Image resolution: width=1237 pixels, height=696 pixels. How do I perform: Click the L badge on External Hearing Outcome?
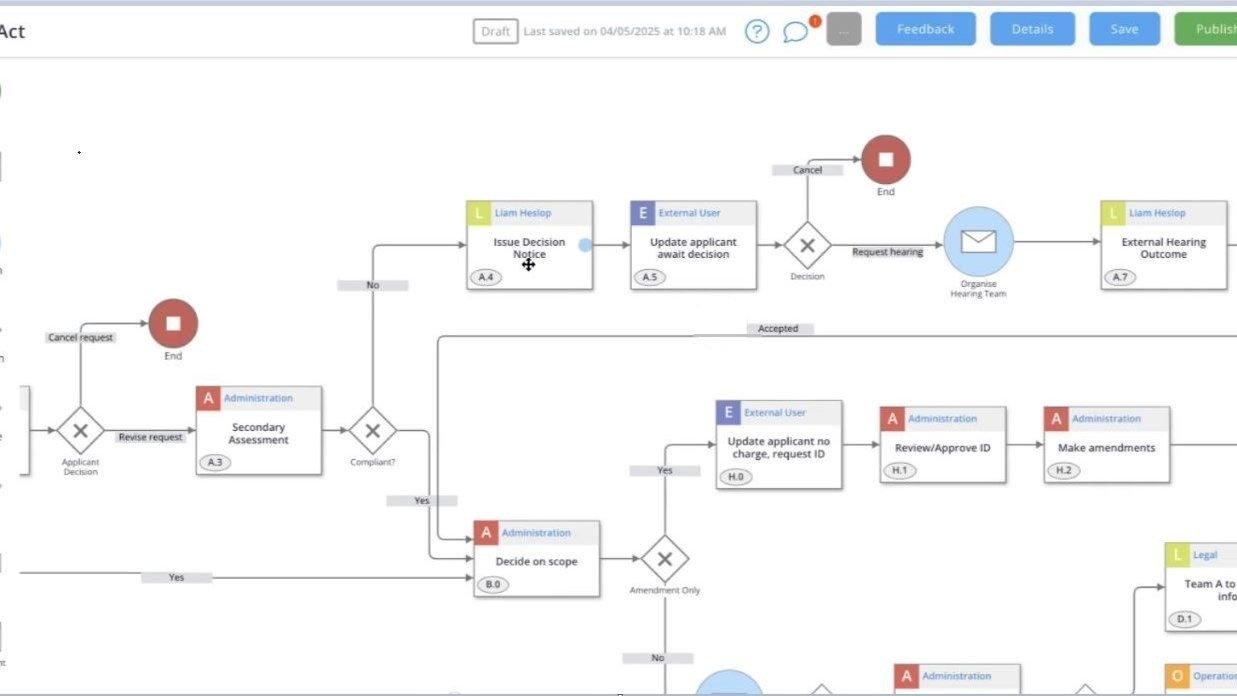point(1112,212)
